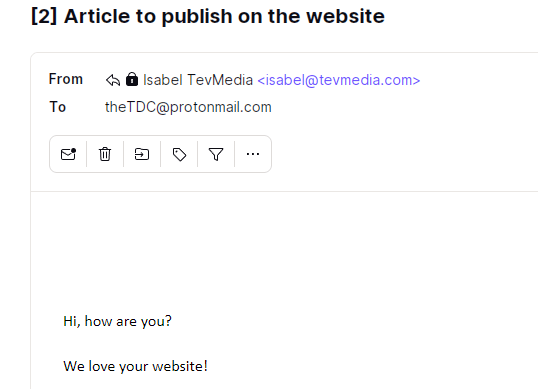538x389 pixels.
Task: Click the replied arrow icon beside sender
Action: pyautogui.click(x=113, y=80)
